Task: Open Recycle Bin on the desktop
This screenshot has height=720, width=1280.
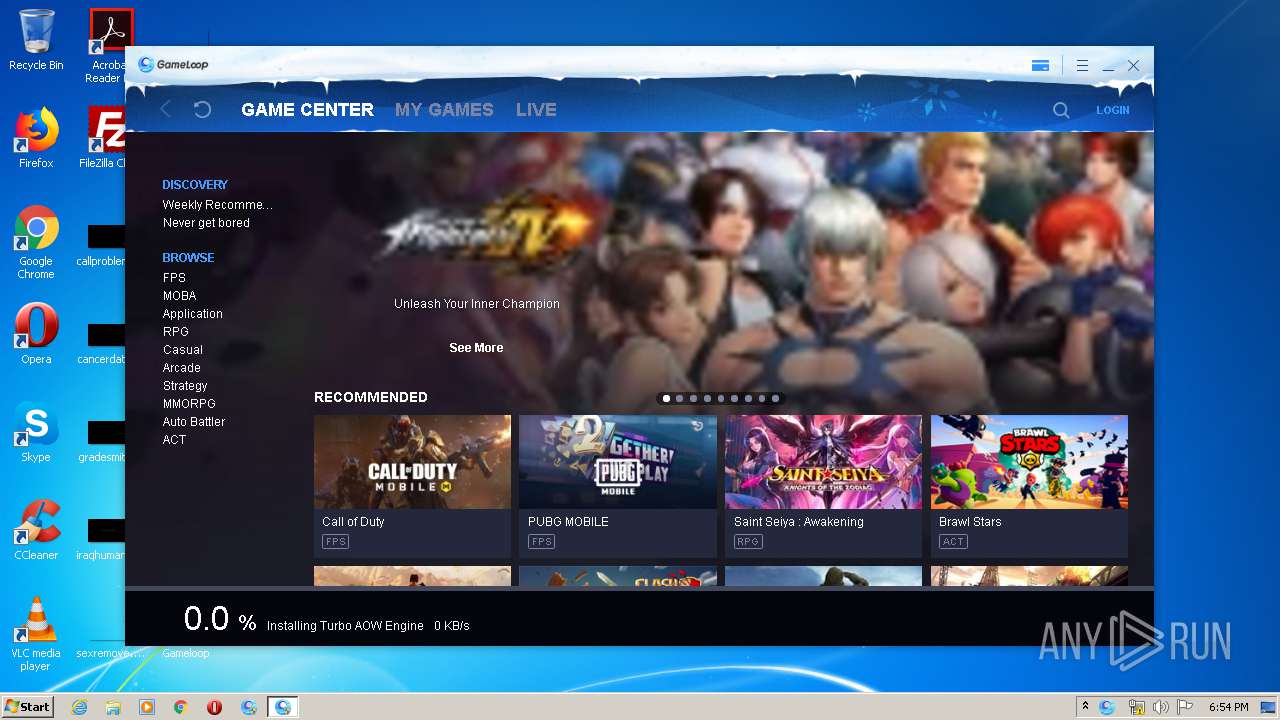Action: (36, 40)
